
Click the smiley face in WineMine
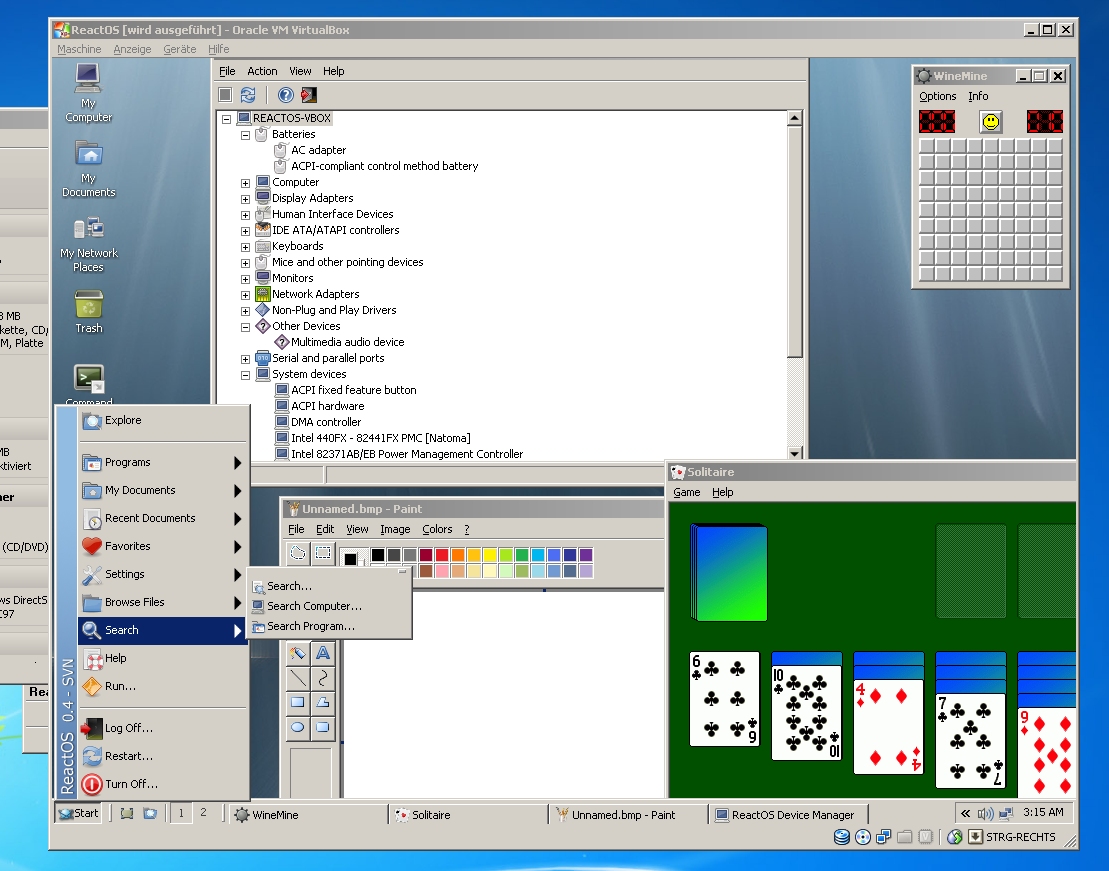(991, 122)
